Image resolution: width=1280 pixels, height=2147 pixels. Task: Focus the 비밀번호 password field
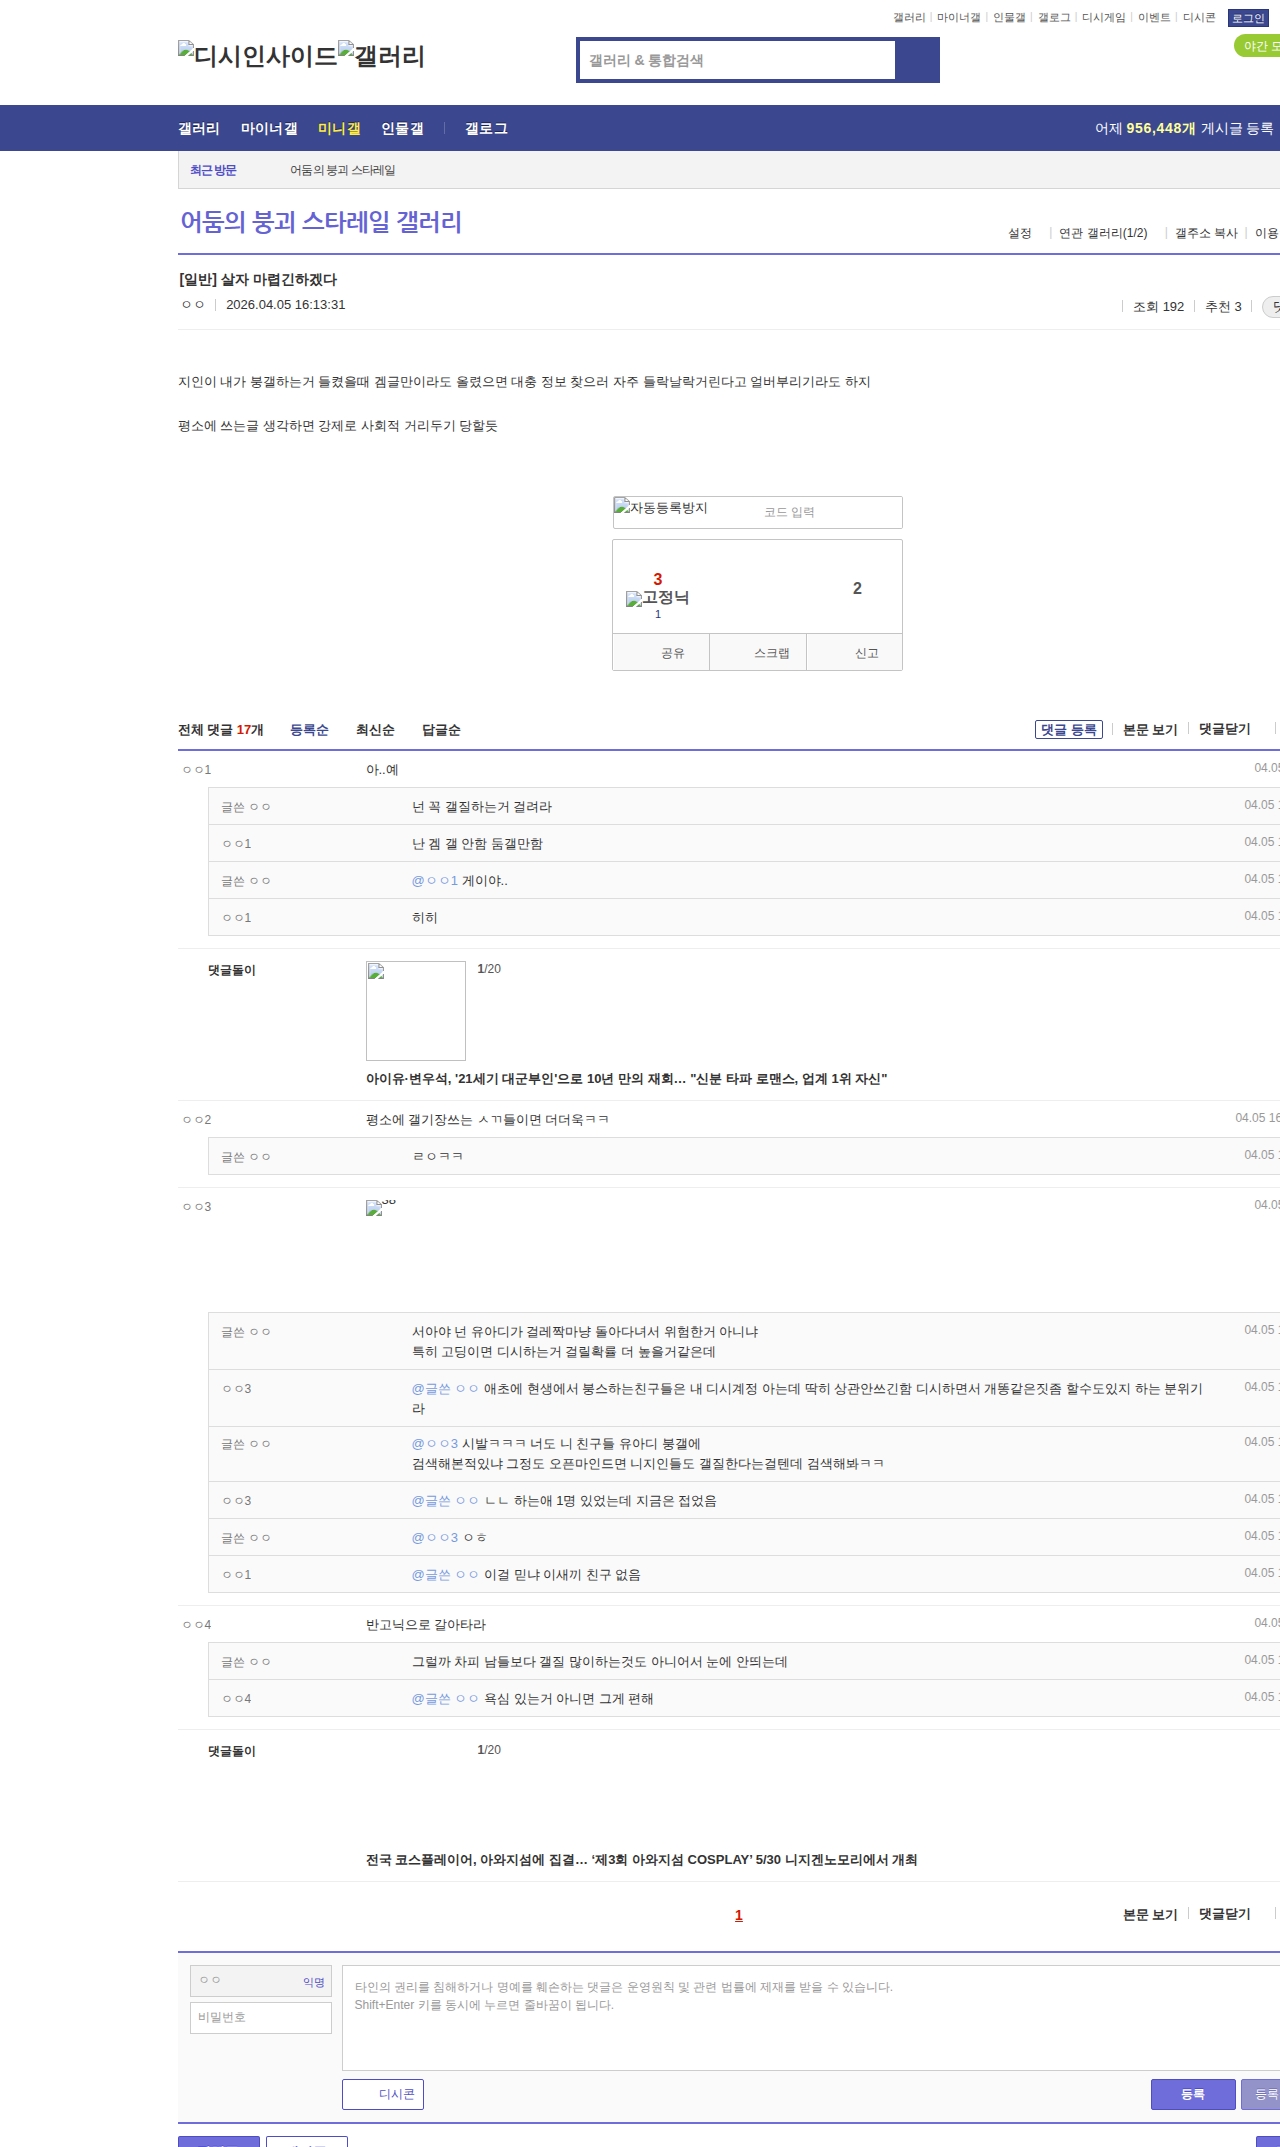pyautogui.click(x=261, y=2017)
